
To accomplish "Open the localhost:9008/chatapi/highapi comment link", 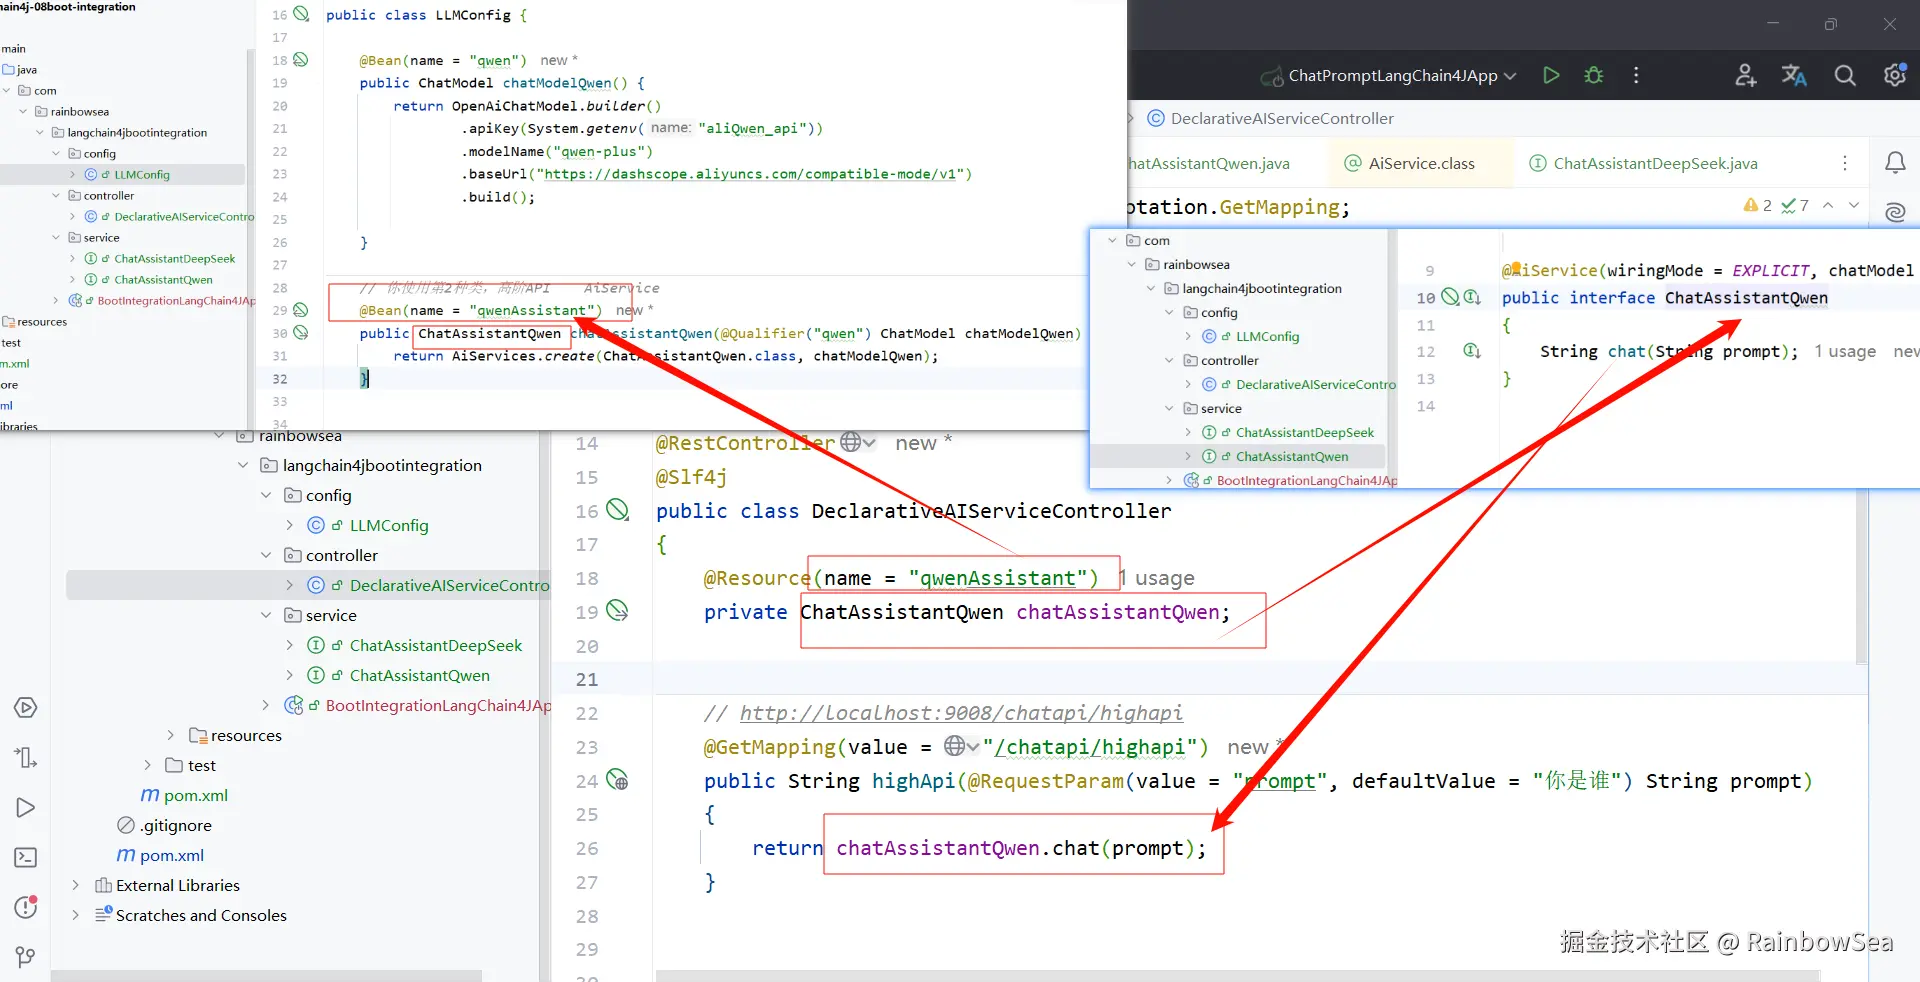I will pyautogui.click(x=961, y=713).
